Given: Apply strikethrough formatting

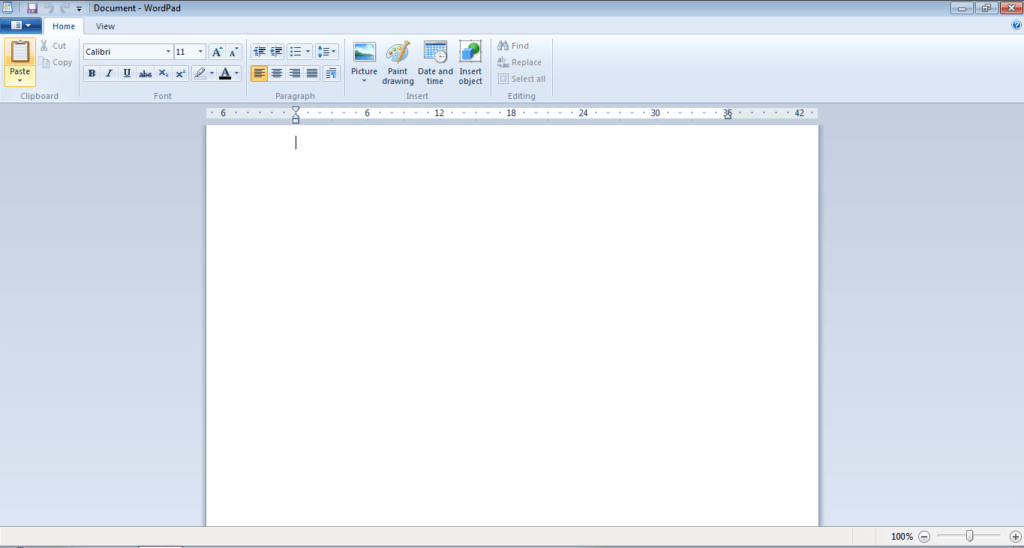Looking at the screenshot, I should [145, 73].
